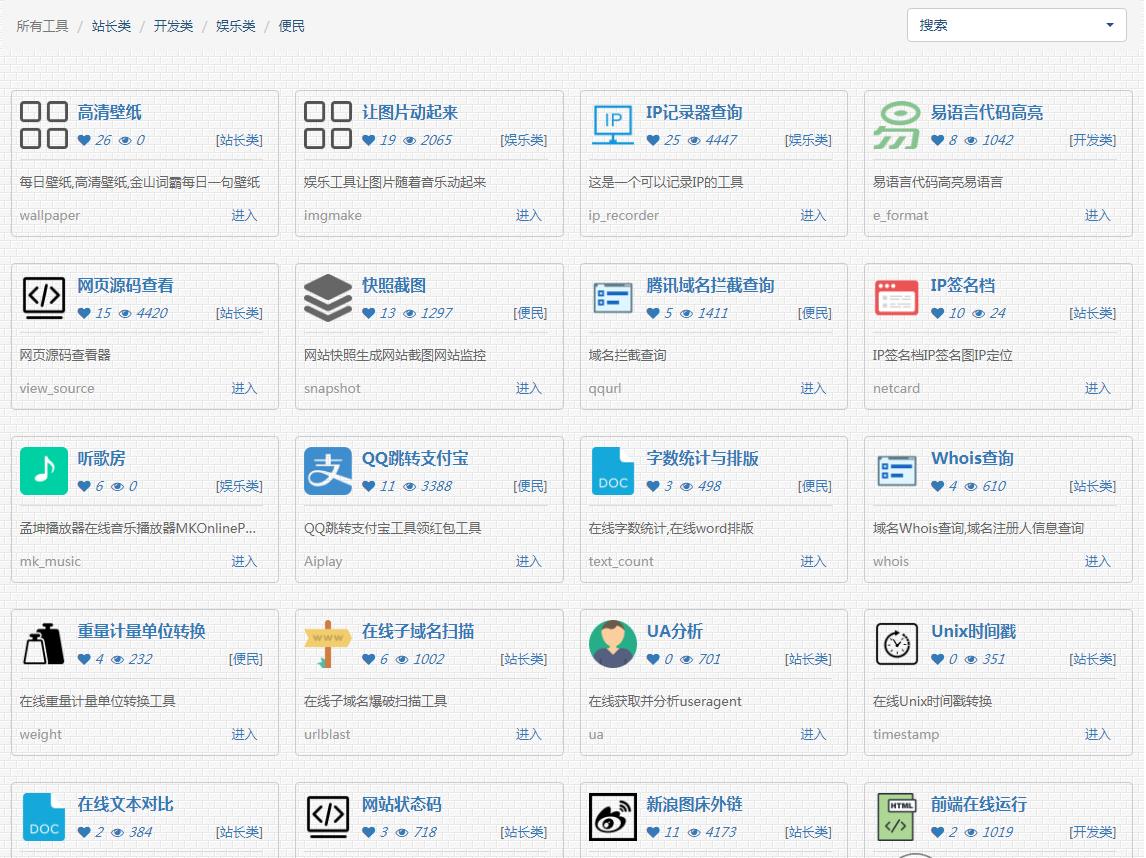Open the 新浪图床外链 title link
The height and width of the screenshot is (858, 1146).
pos(694,805)
